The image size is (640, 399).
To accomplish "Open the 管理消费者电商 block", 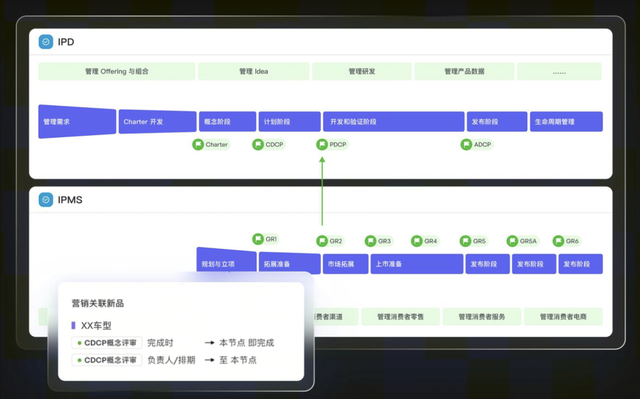I will [x=563, y=317].
